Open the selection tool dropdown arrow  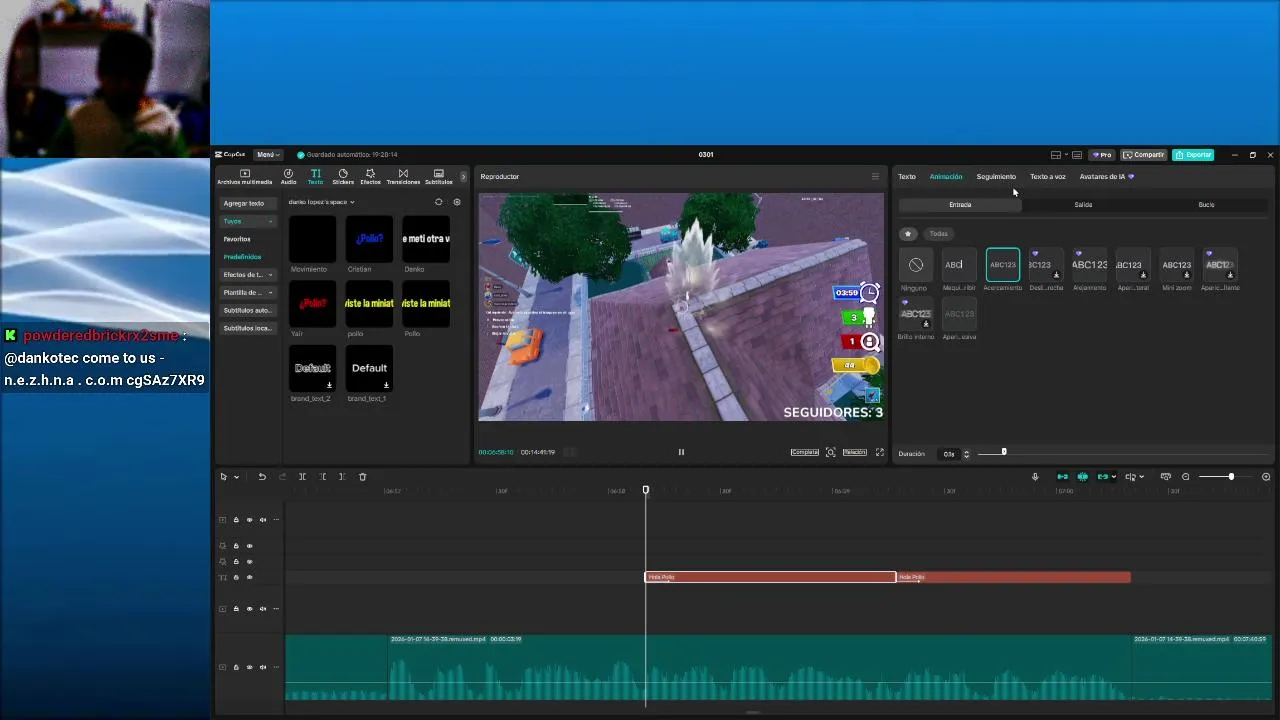236,477
